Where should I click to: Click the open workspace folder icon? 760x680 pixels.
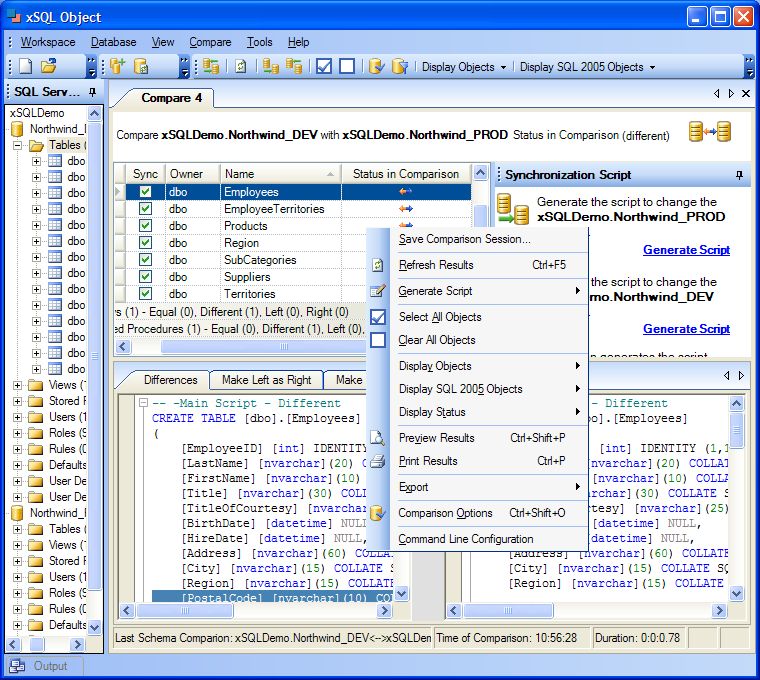tap(48, 67)
